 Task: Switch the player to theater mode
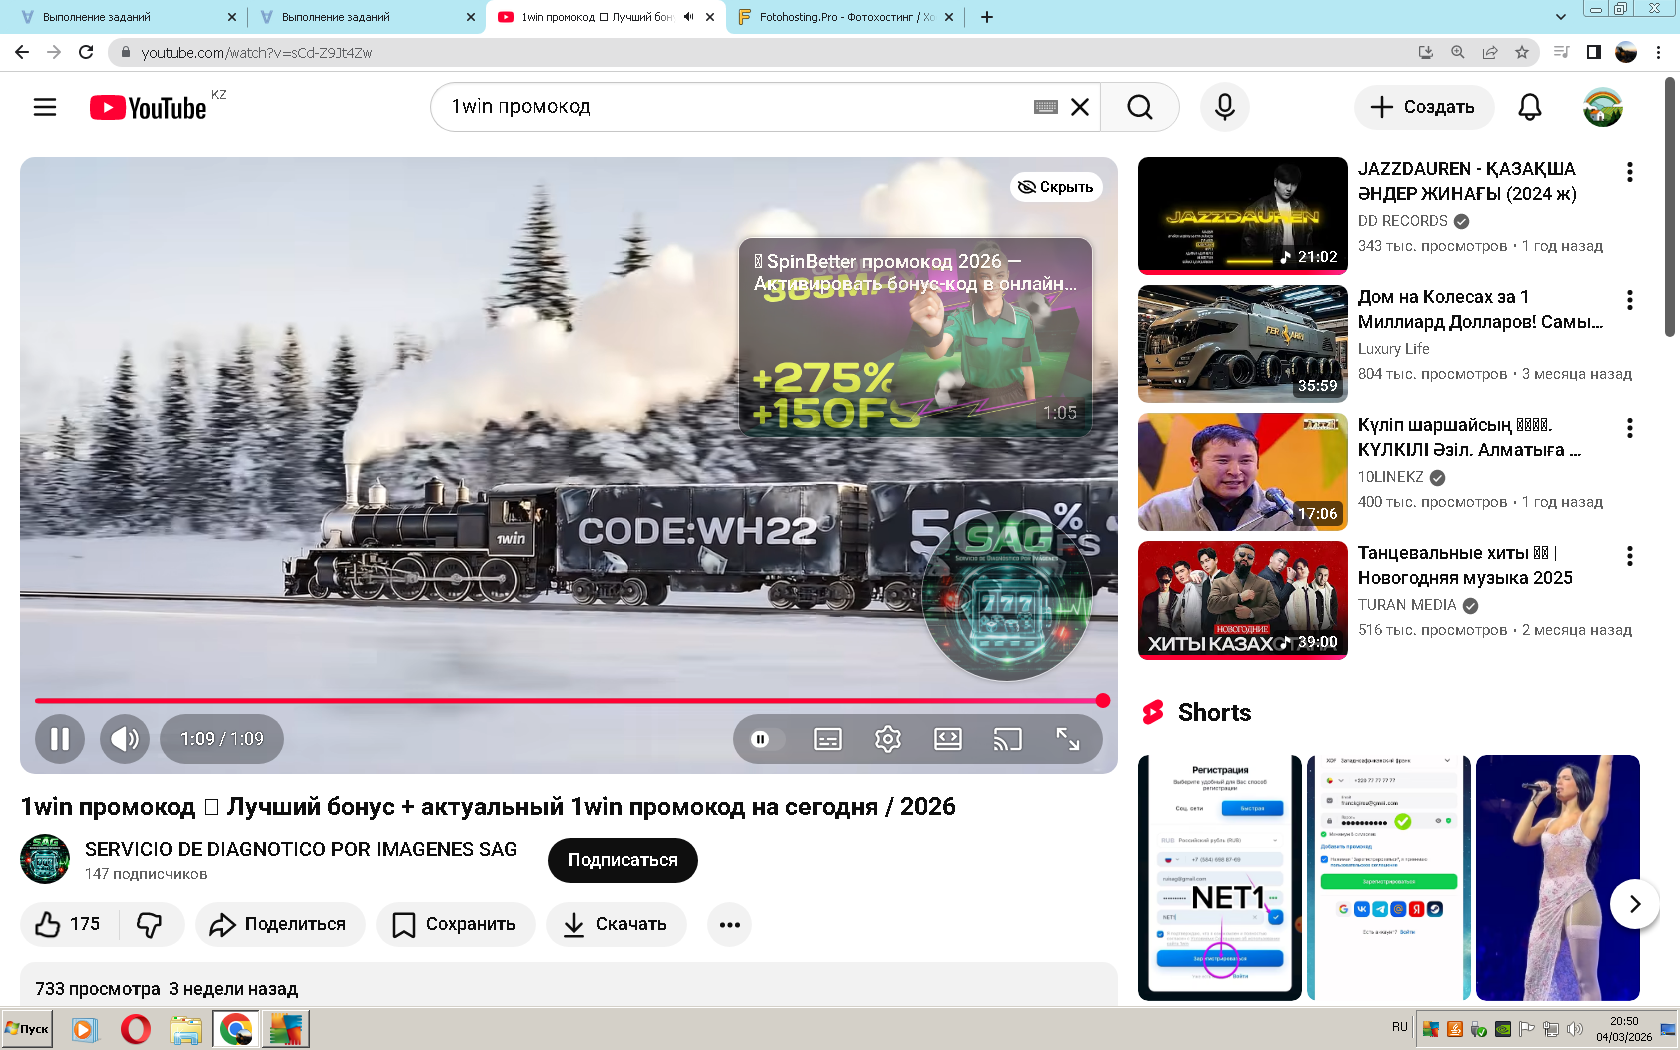pyautogui.click(x=947, y=739)
